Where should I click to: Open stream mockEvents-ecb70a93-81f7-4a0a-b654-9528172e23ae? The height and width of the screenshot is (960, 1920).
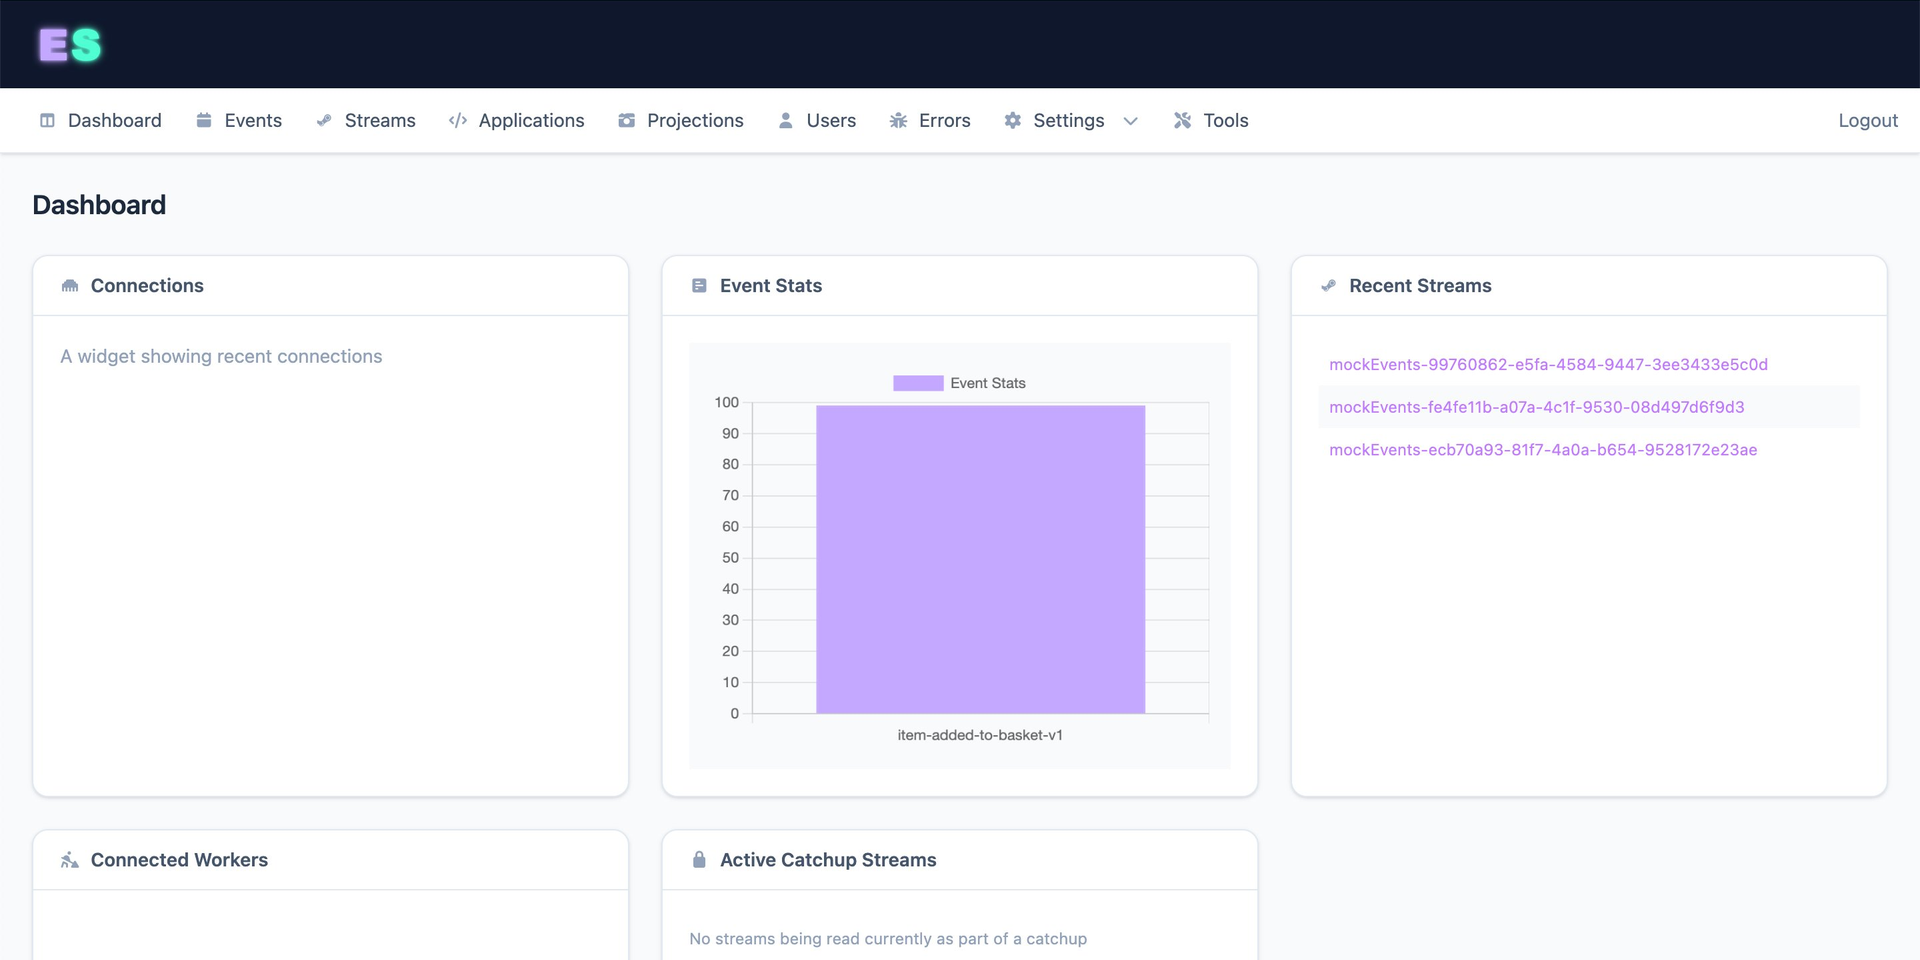pyautogui.click(x=1543, y=450)
